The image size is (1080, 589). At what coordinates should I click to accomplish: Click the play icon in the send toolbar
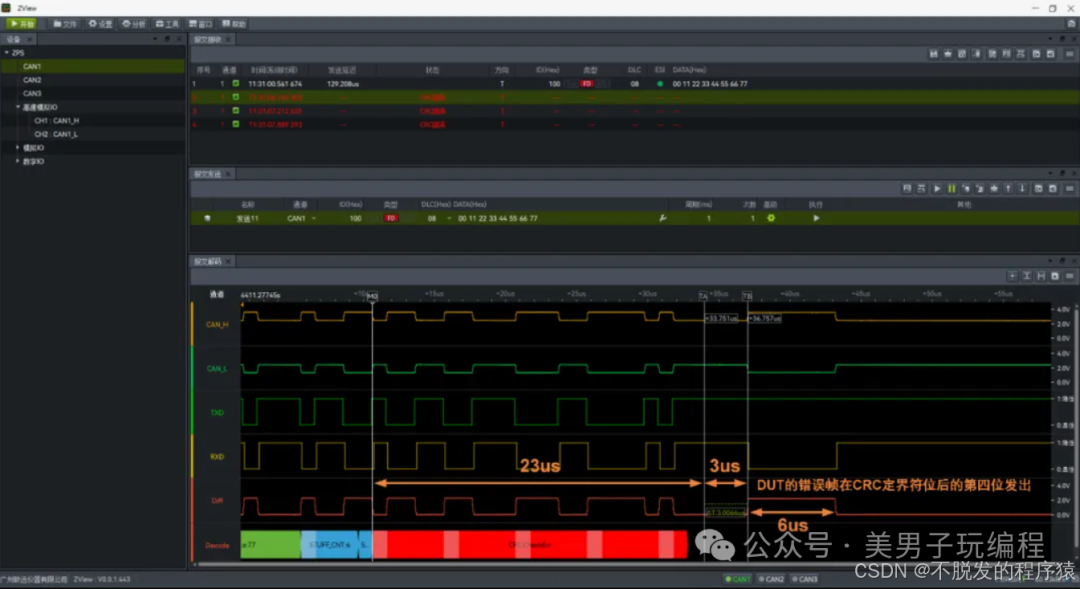(937, 189)
